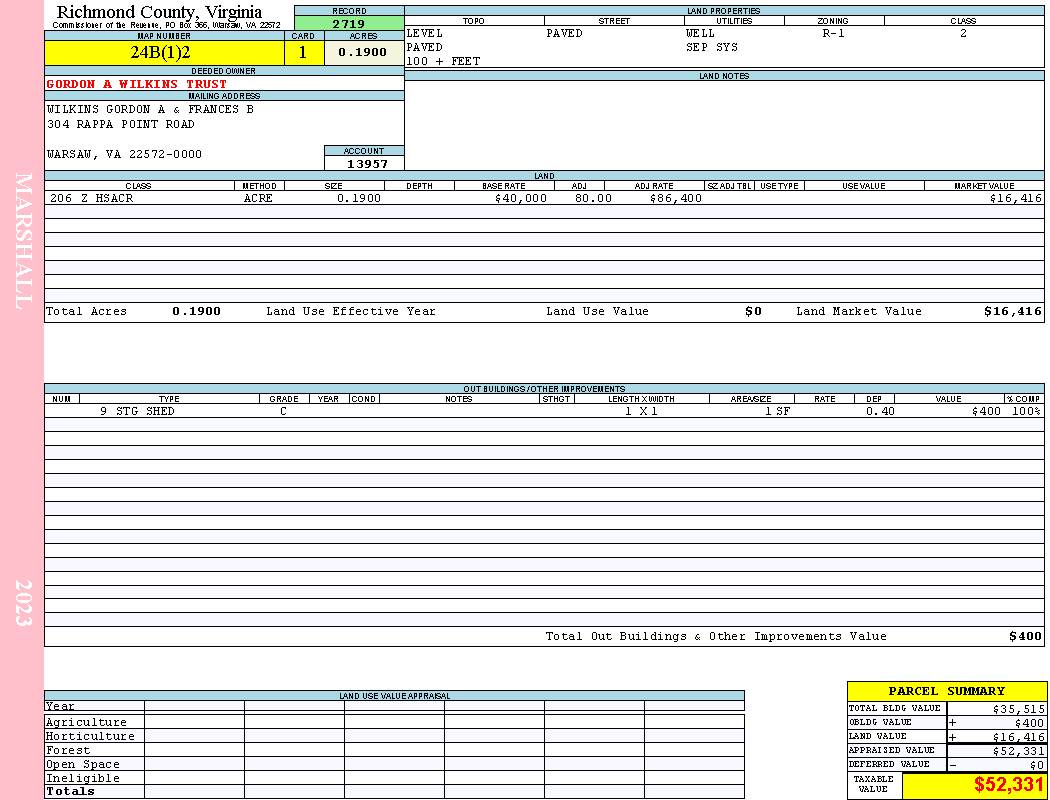The image size is (1050, 800).
Task: Click base rate $40,000
Action: coord(520,198)
